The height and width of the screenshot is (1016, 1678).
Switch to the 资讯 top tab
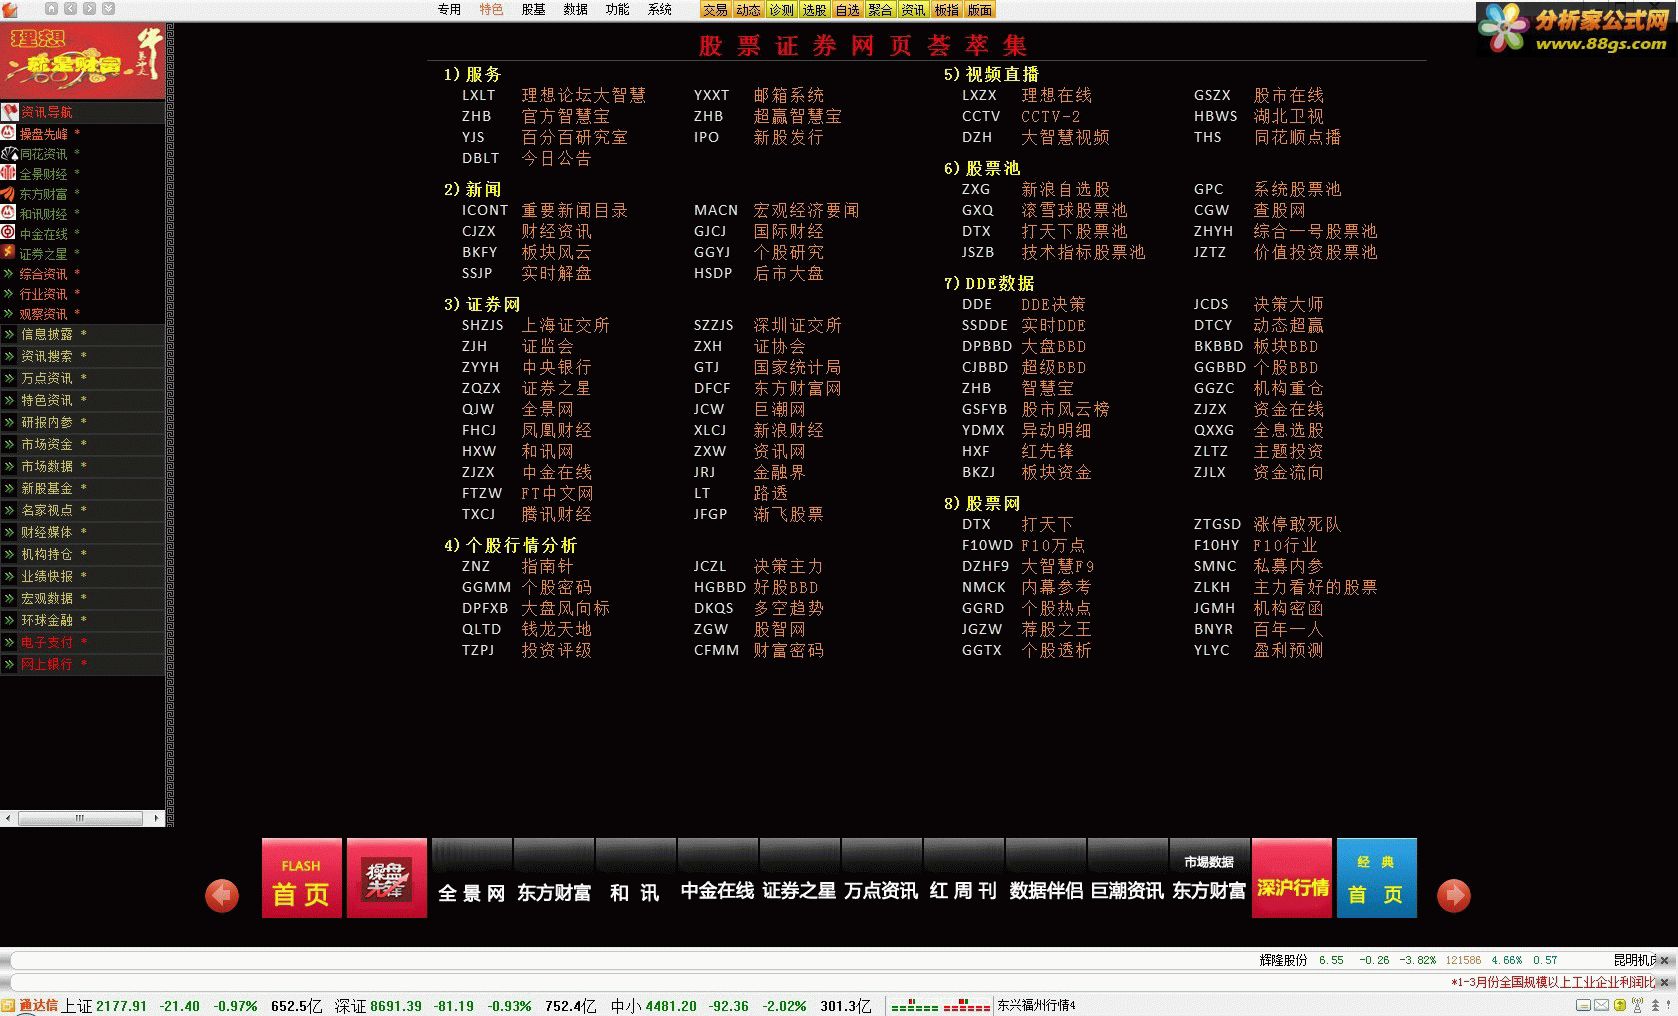tap(913, 10)
